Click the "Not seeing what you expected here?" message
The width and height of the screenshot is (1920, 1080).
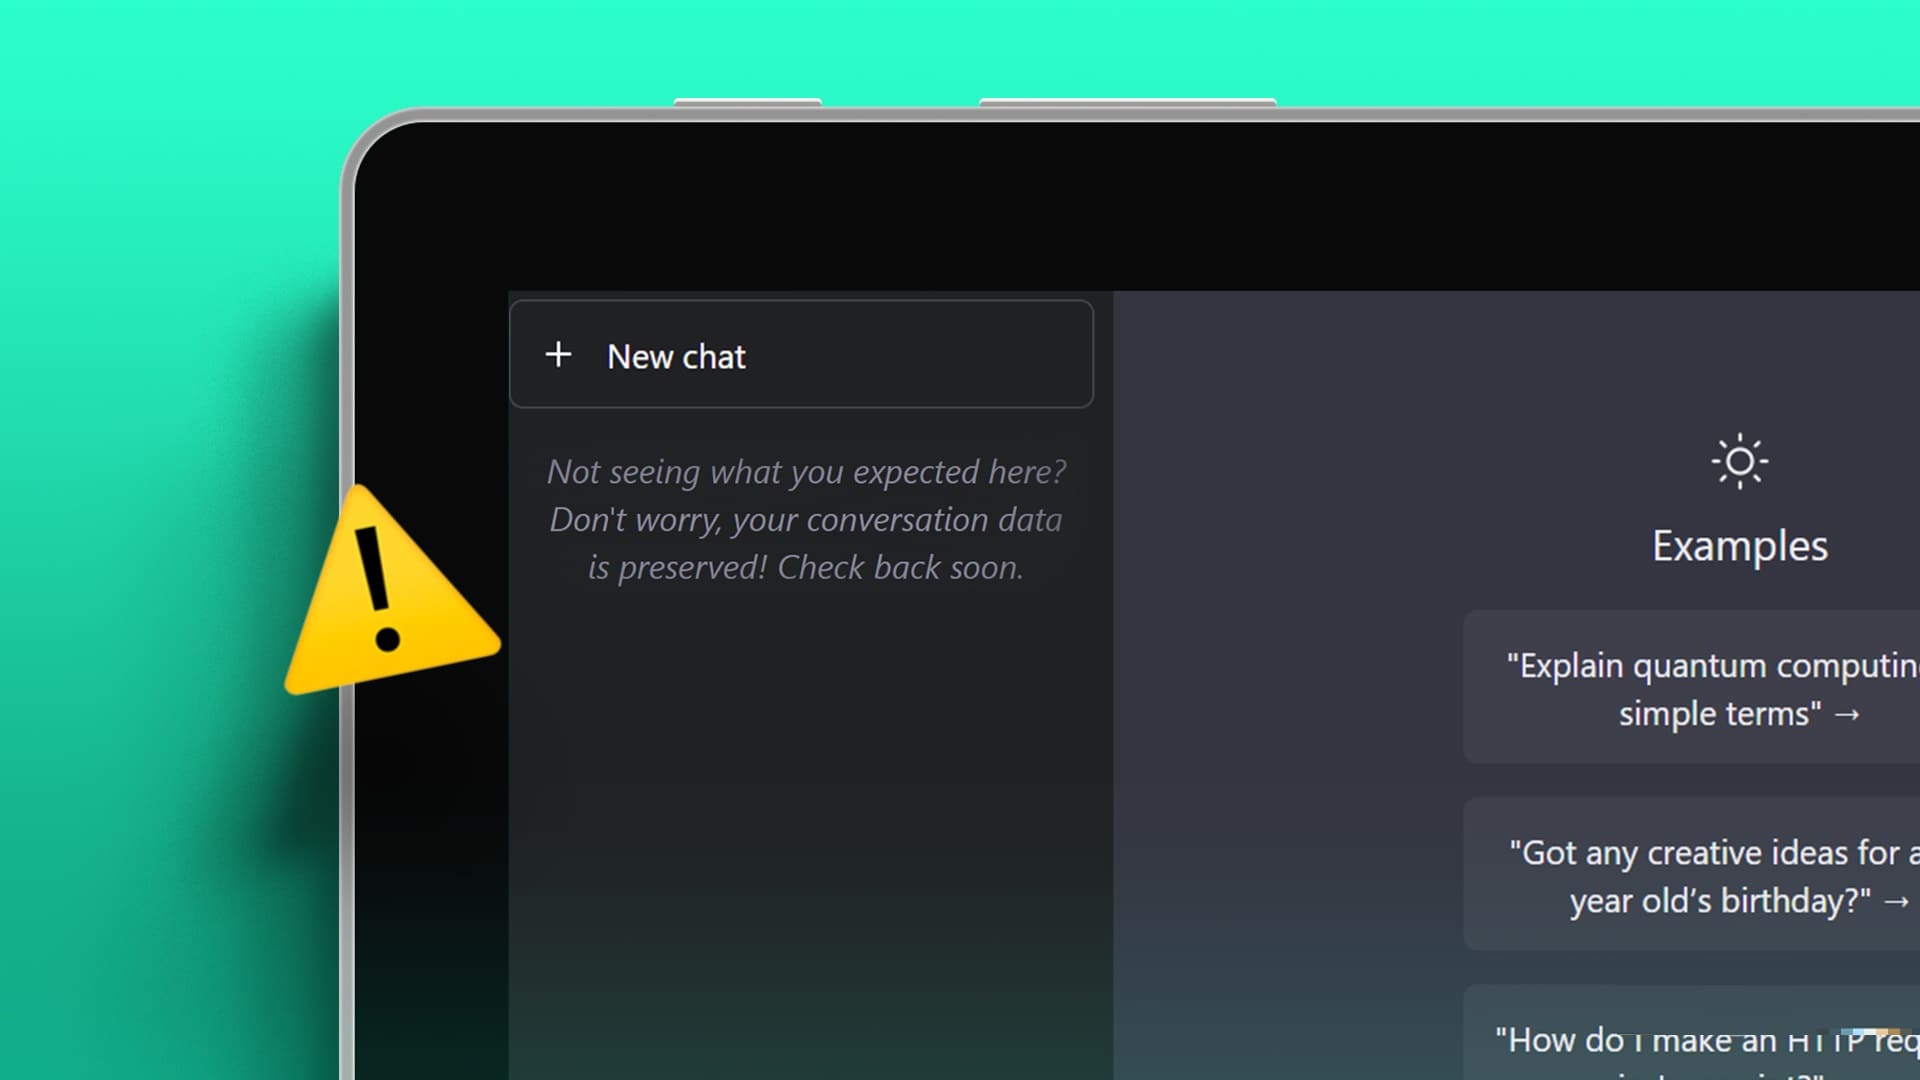click(806, 519)
